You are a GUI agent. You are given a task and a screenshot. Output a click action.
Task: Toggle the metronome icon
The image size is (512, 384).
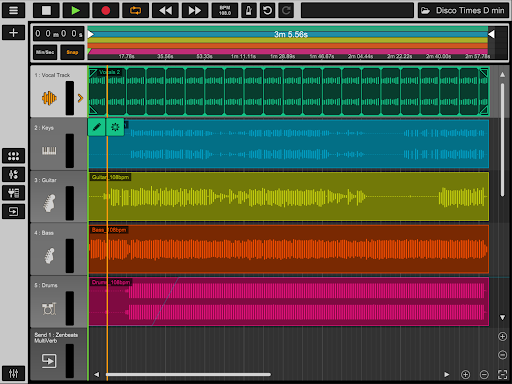point(249,10)
